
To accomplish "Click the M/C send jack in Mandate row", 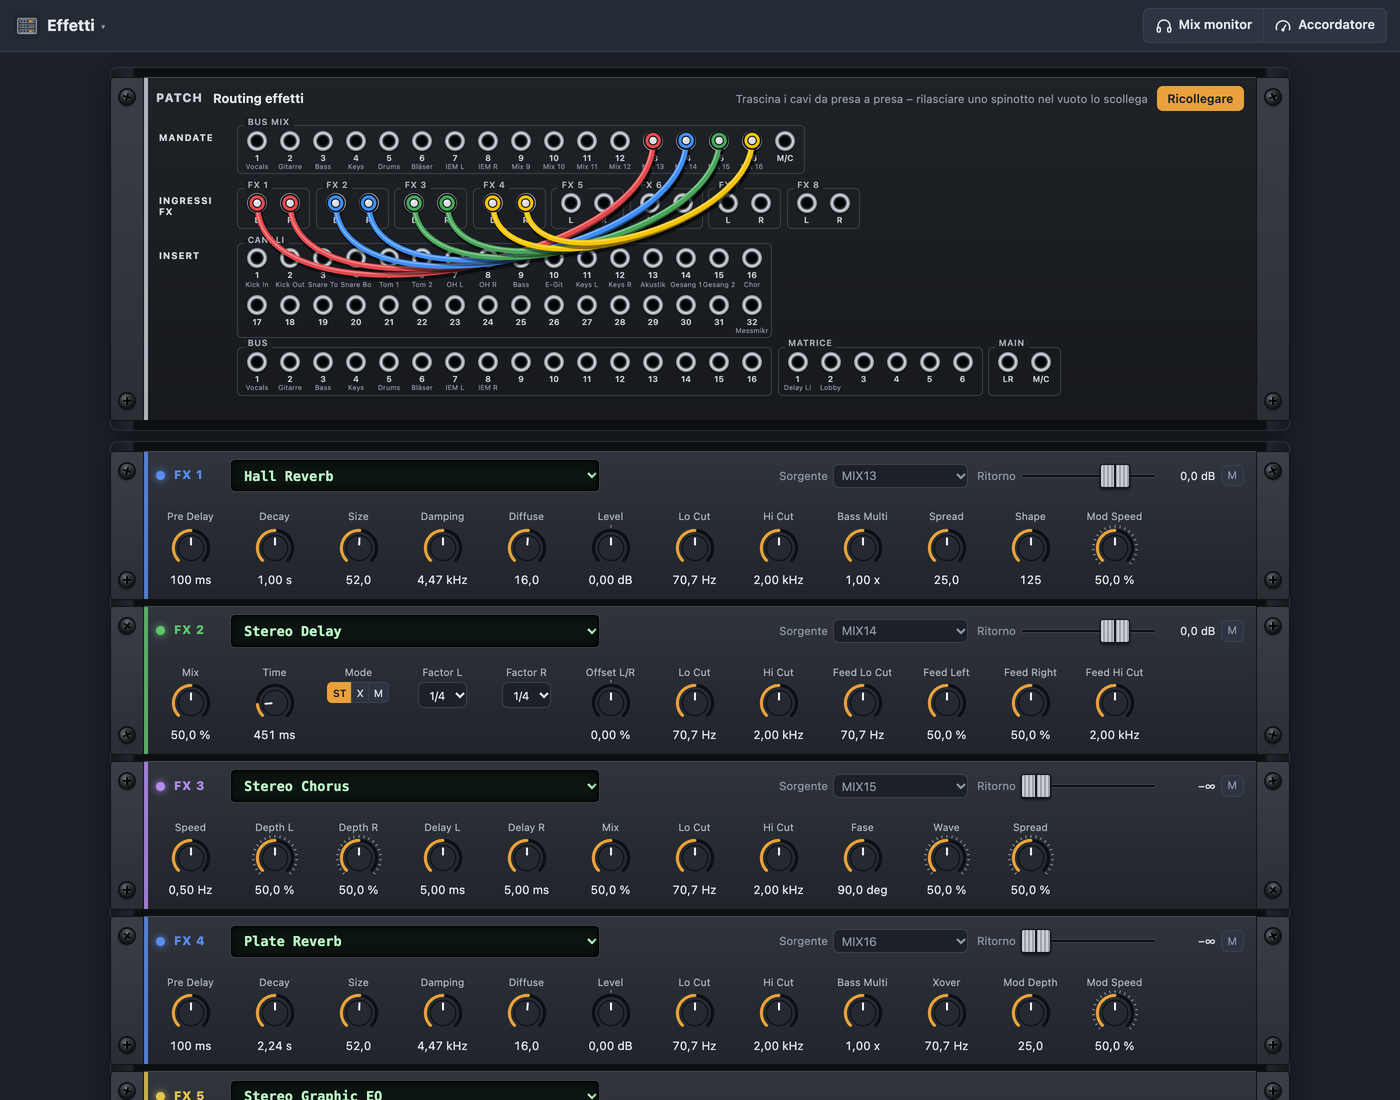I will click(x=785, y=141).
